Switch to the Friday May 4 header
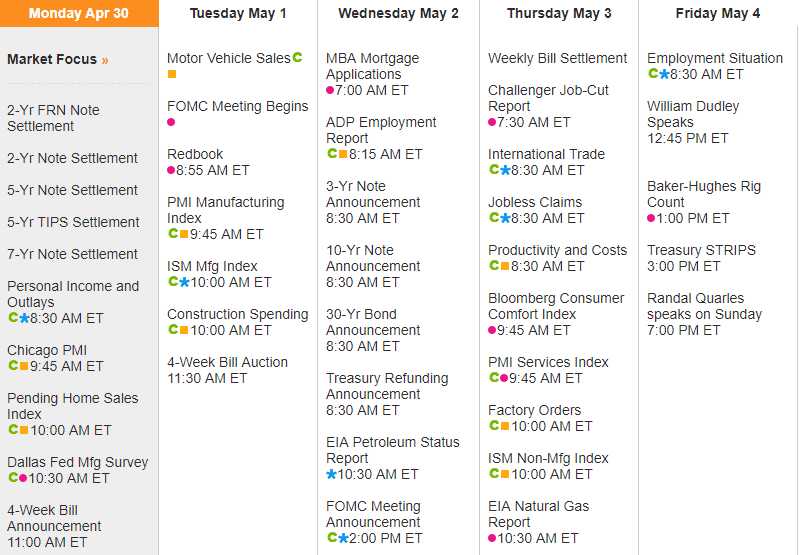The width and height of the screenshot is (799, 555). [x=718, y=14]
